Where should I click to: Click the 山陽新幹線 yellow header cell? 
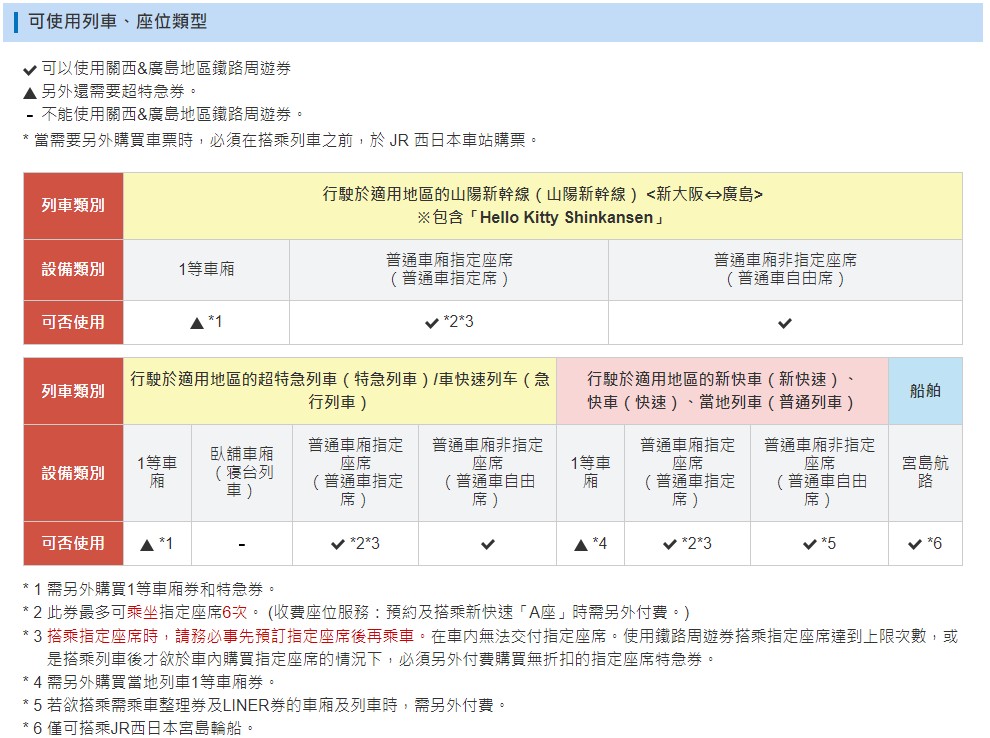click(x=542, y=205)
